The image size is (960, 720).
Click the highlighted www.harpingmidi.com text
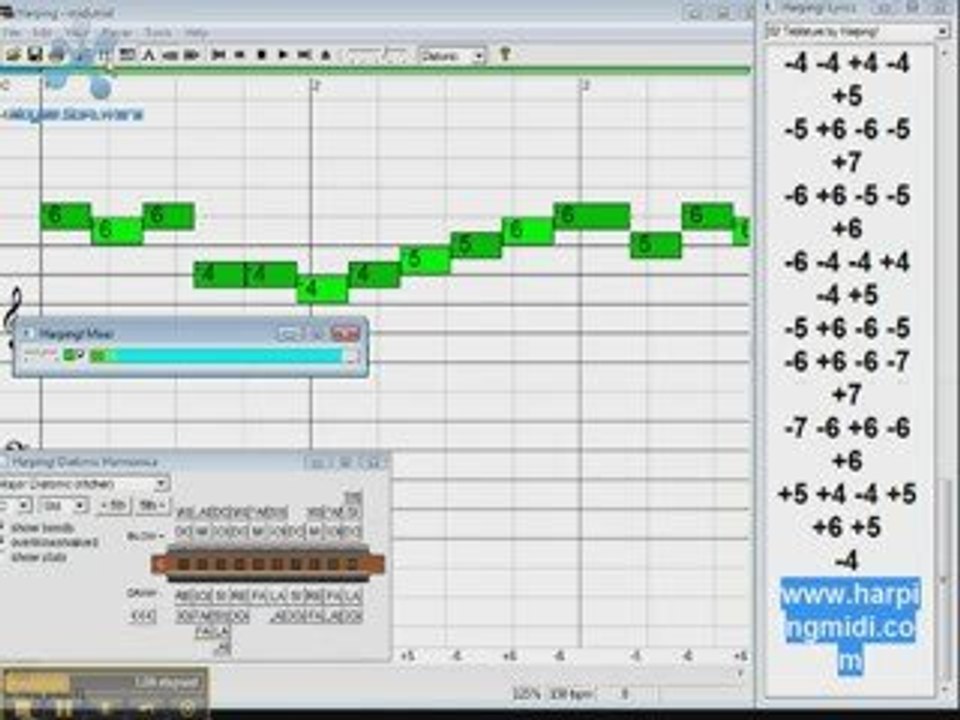[850, 627]
